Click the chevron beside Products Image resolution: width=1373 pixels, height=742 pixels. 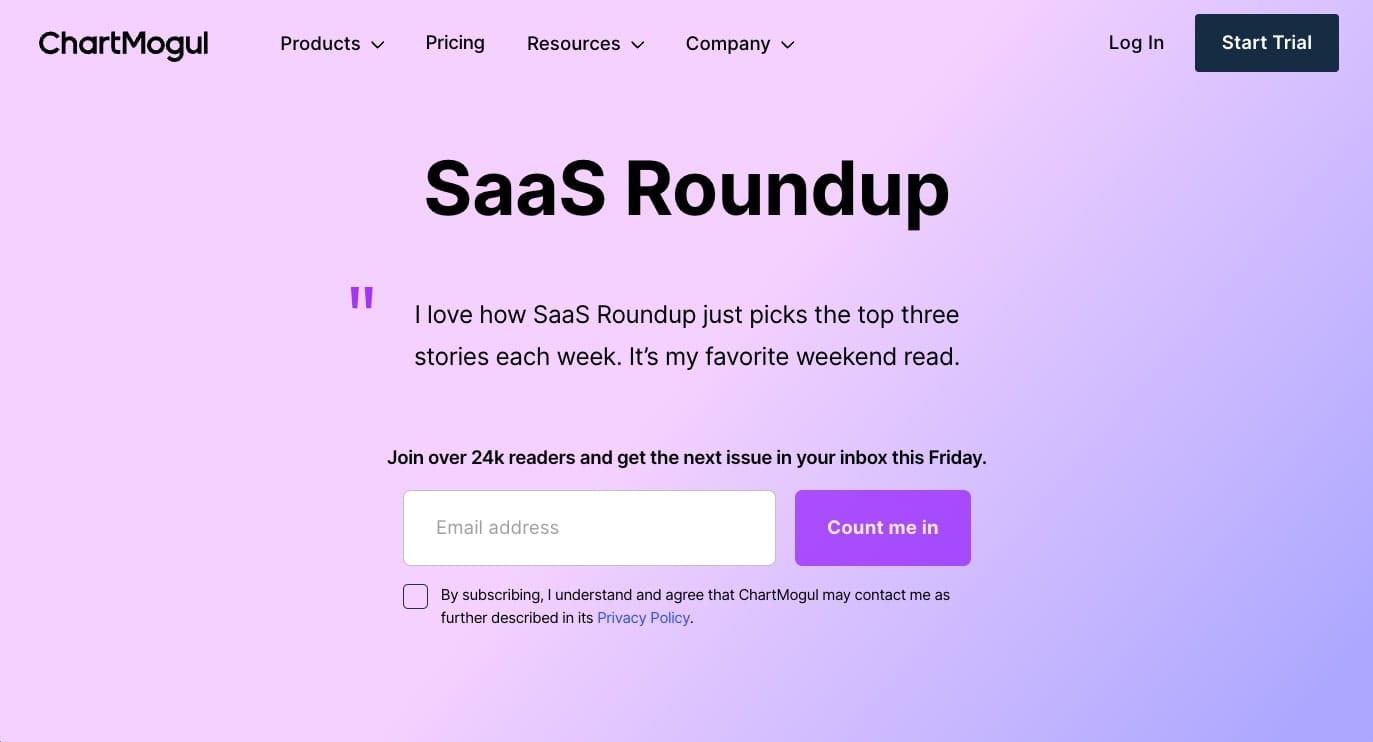[x=378, y=44]
